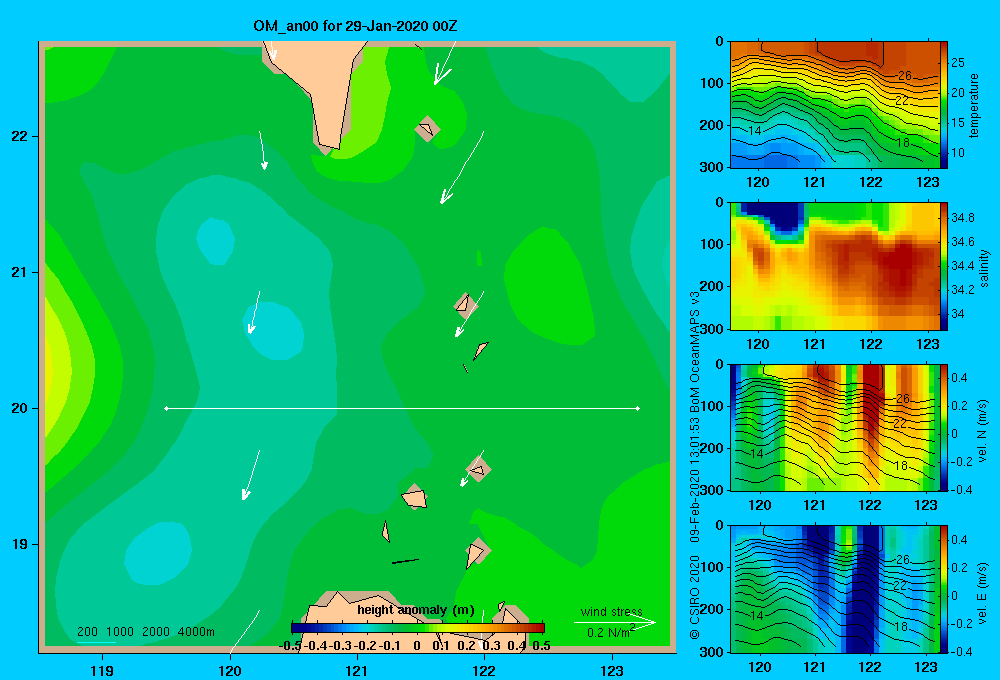Click the 'salinity' axis label
This screenshot has height=680, width=1000.
pos(984,268)
